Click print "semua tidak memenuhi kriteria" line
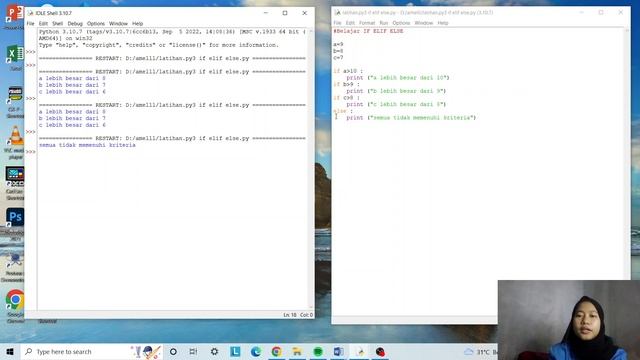 411,118
